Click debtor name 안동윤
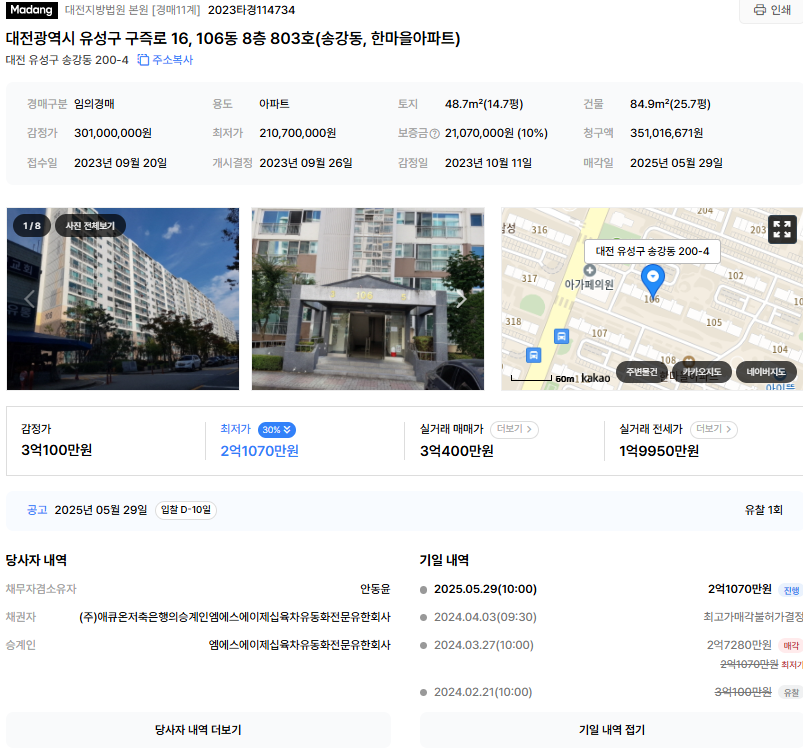The width and height of the screenshot is (803, 754). click(375, 589)
